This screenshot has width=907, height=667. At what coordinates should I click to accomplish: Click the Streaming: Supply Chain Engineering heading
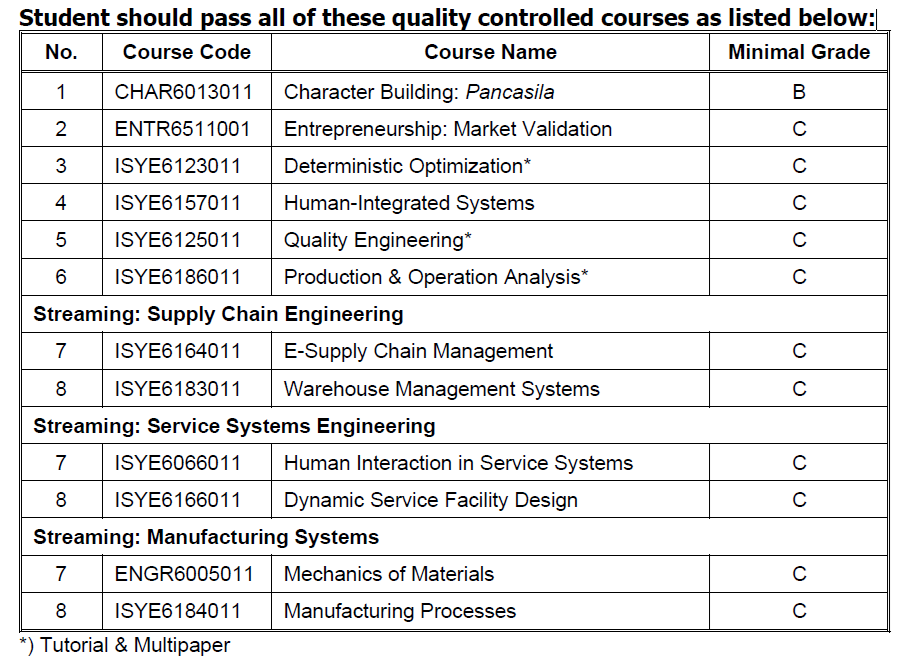click(218, 314)
